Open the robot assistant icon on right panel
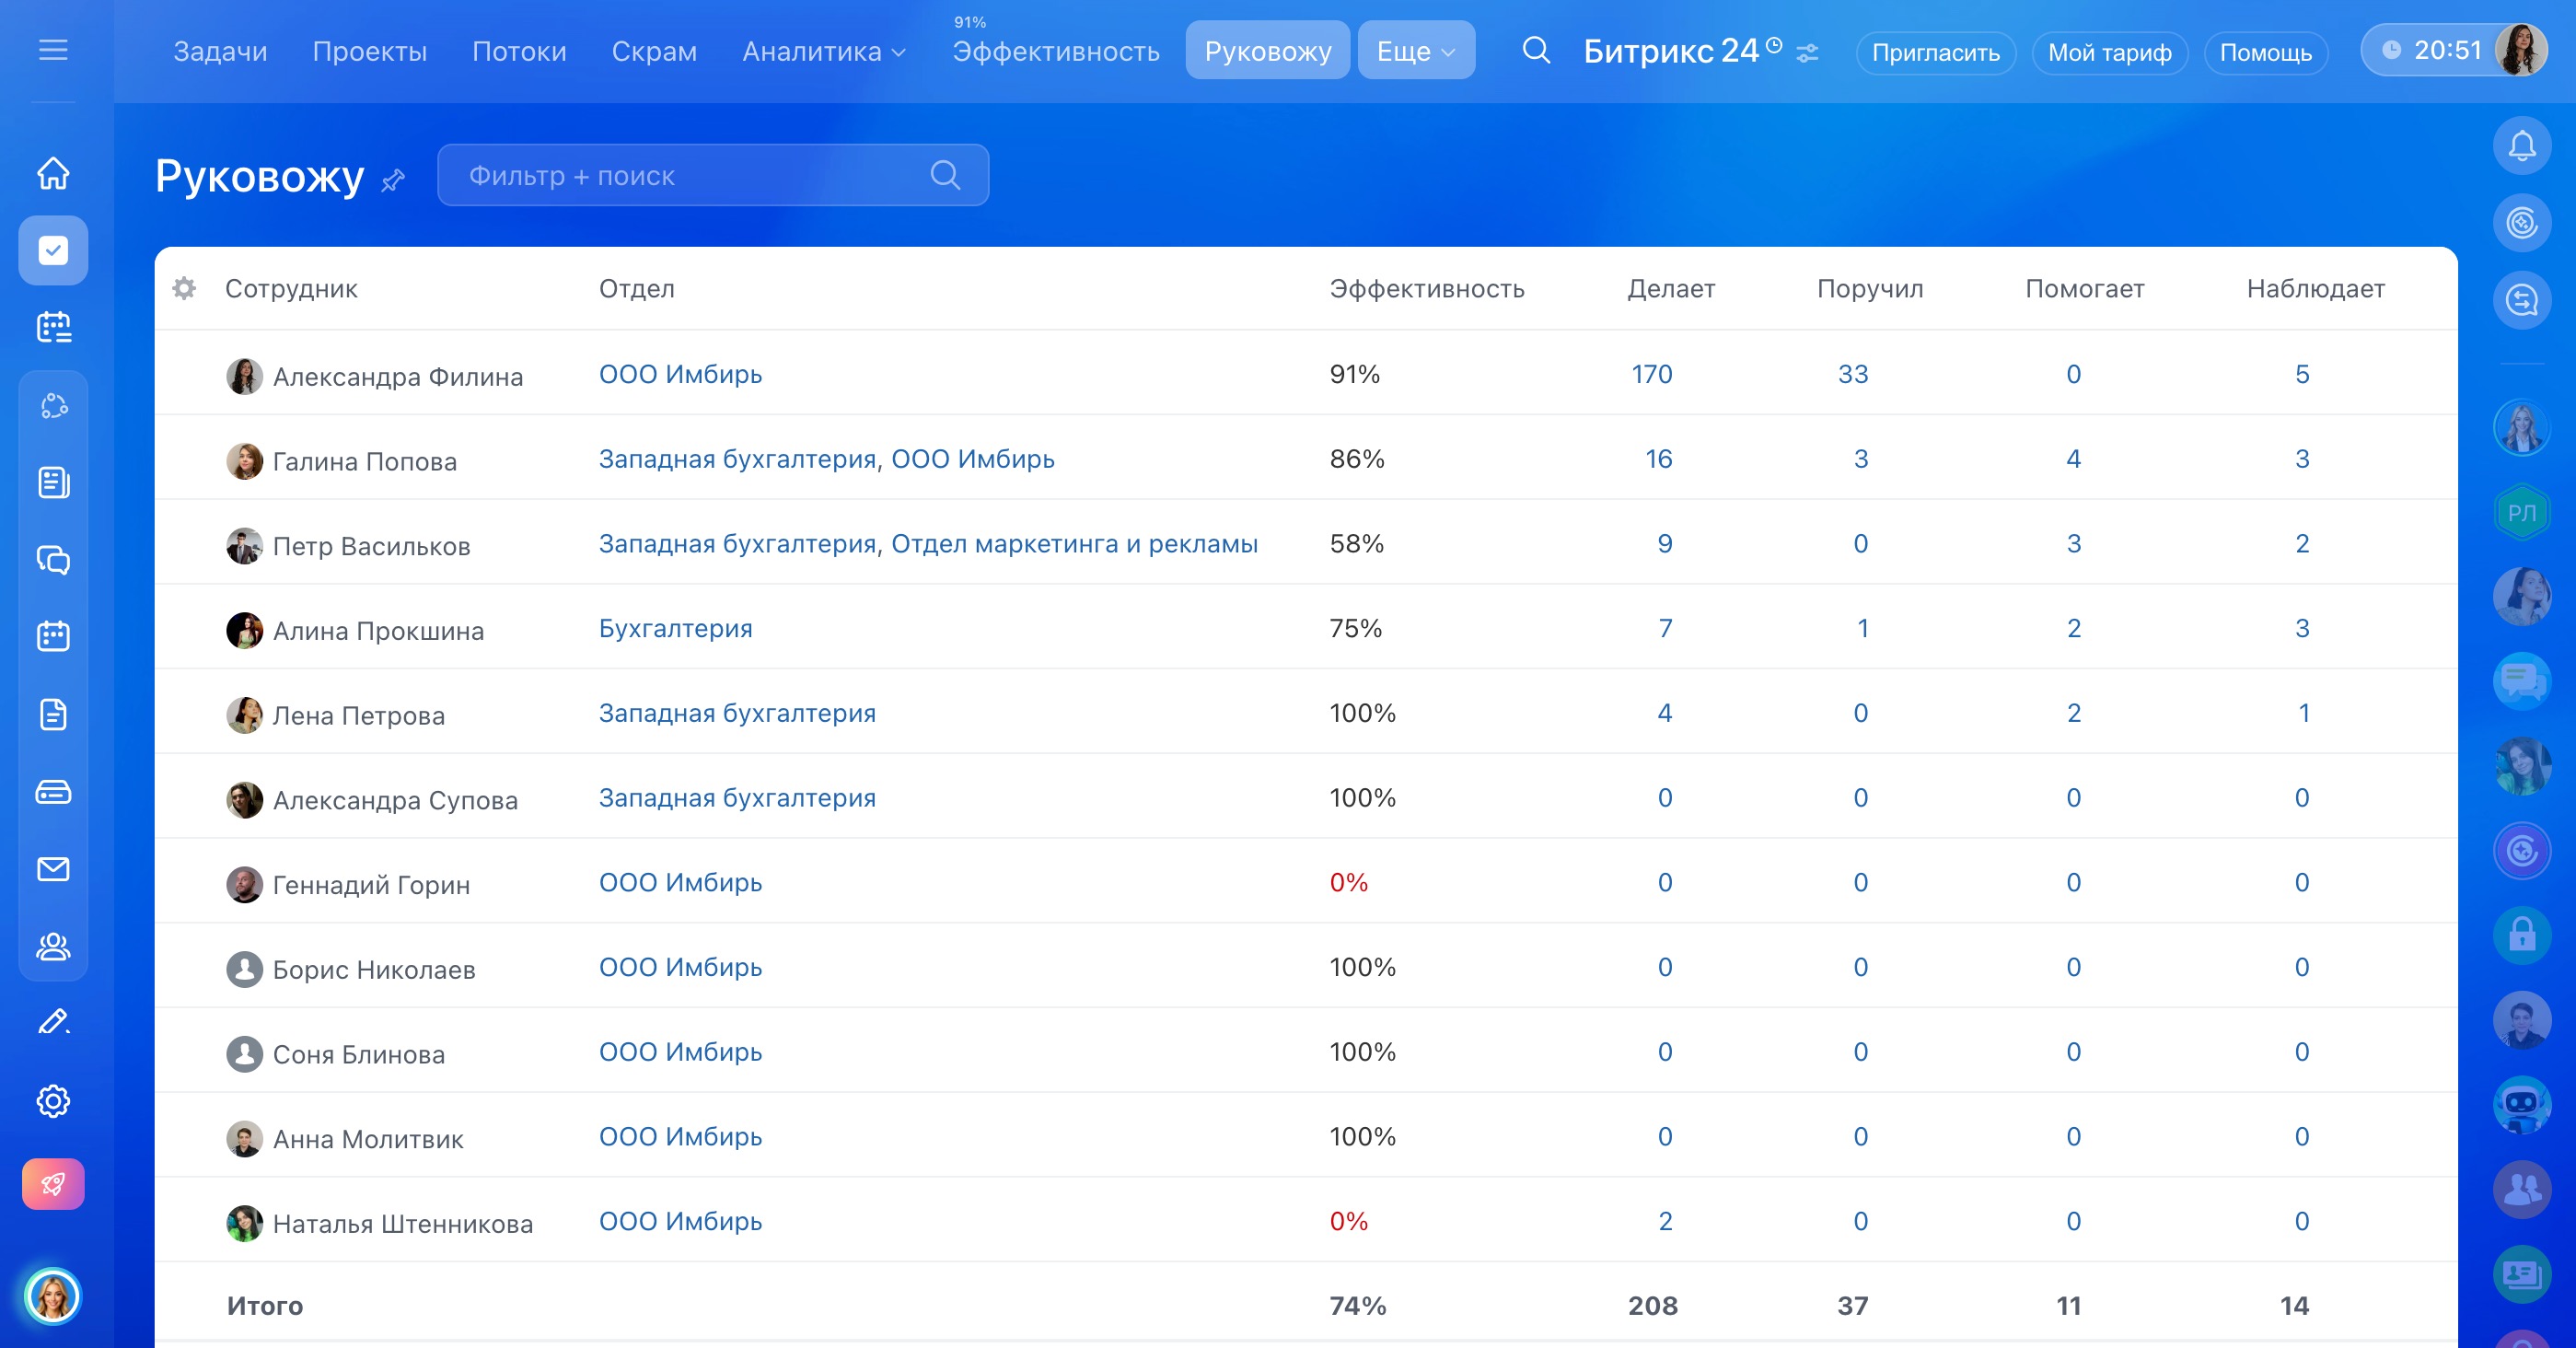The image size is (2576, 1348). coord(2521,1104)
